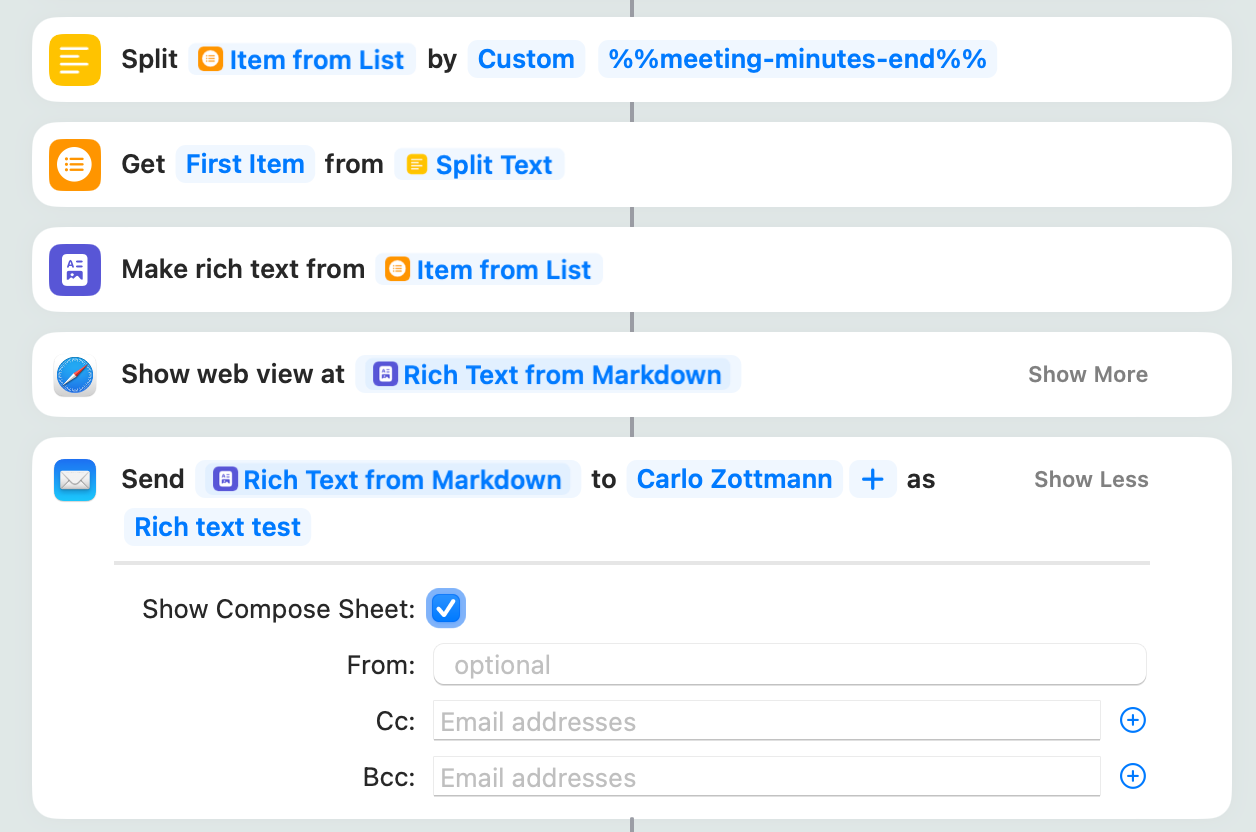Screen dimensions: 1256x832
Task: Click the From optional field
Action: pyautogui.click(x=789, y=665)
